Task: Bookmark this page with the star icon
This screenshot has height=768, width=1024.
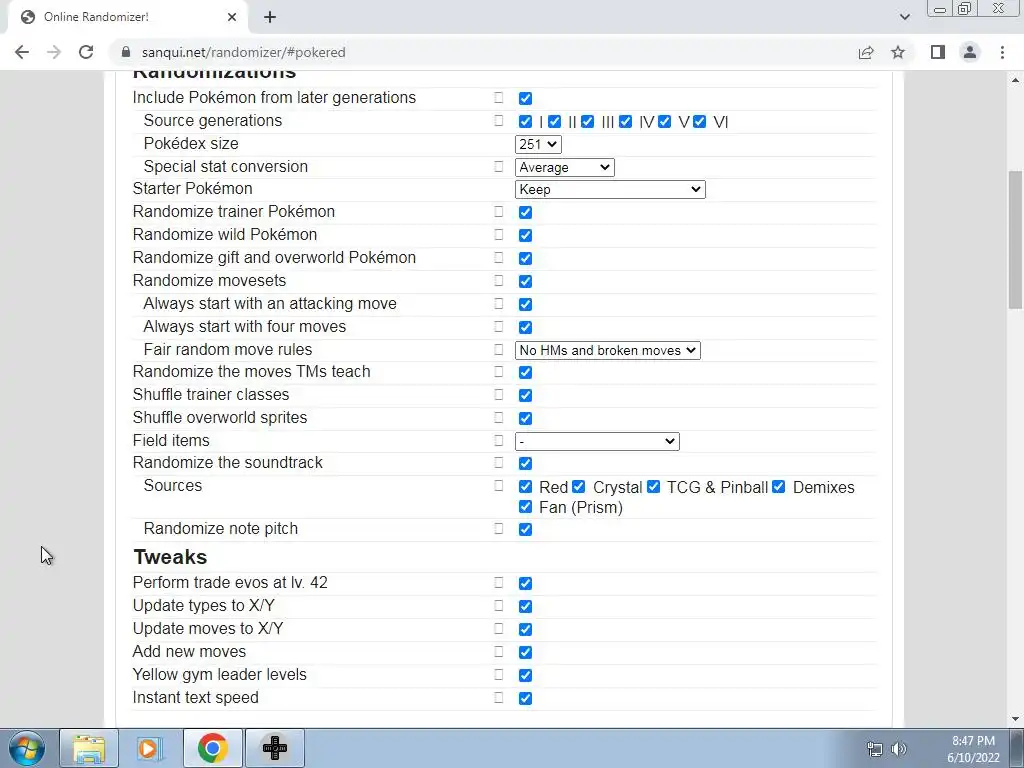Action: (898, 52)
